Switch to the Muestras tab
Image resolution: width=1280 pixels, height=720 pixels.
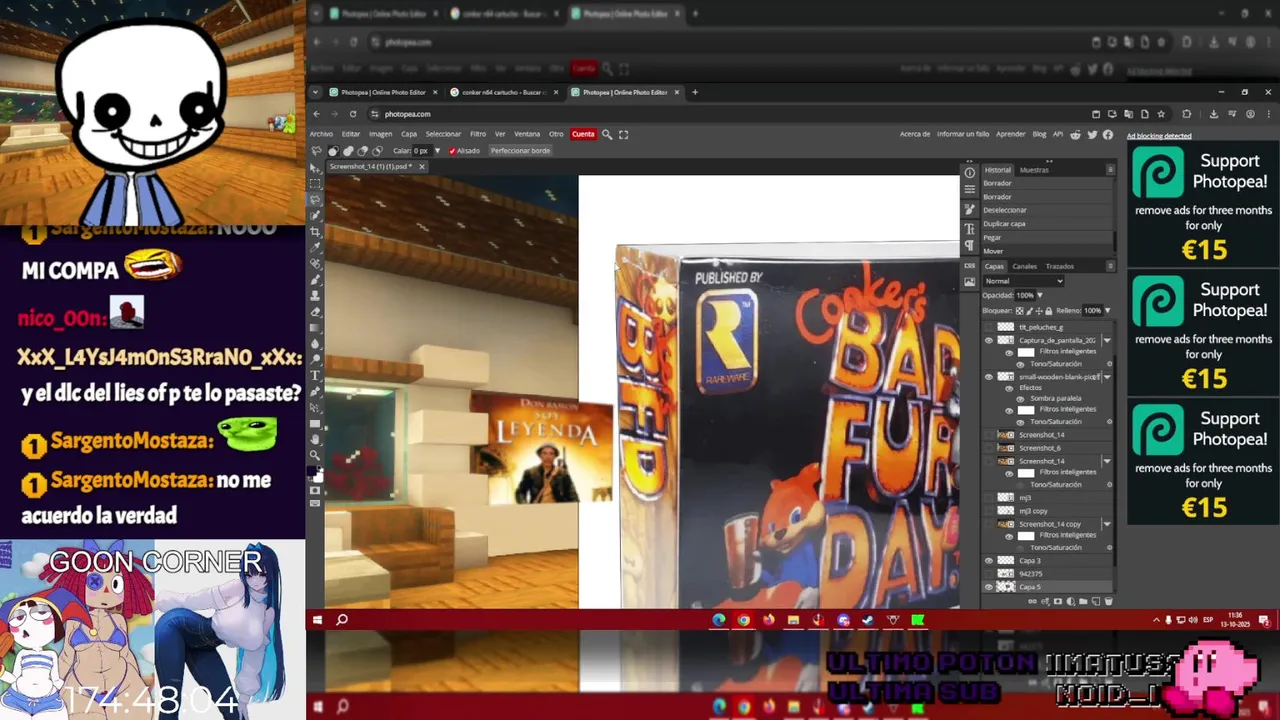tap(1034, 170)
